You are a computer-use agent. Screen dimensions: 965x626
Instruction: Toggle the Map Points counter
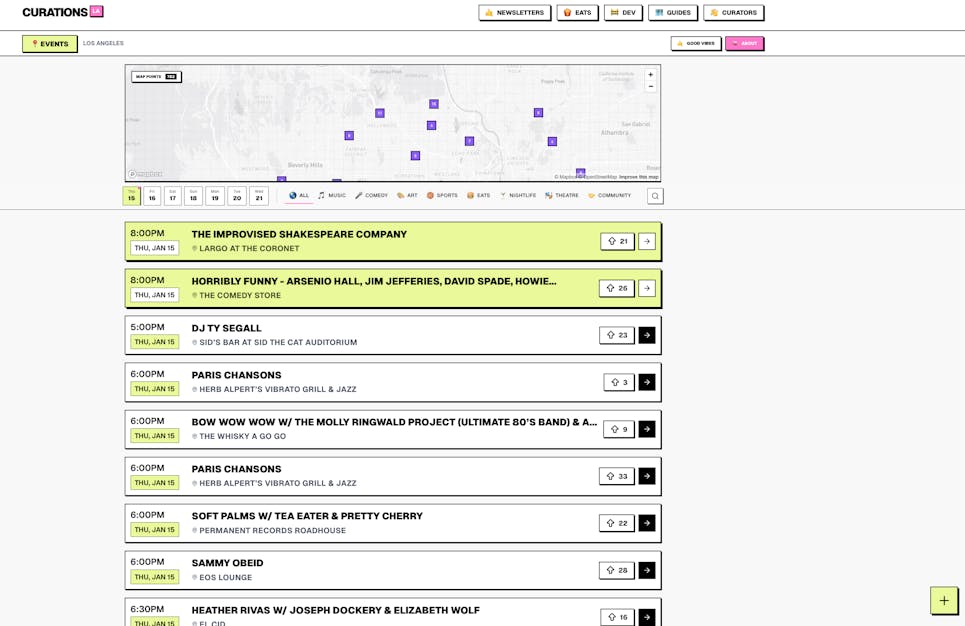[156, 76]
